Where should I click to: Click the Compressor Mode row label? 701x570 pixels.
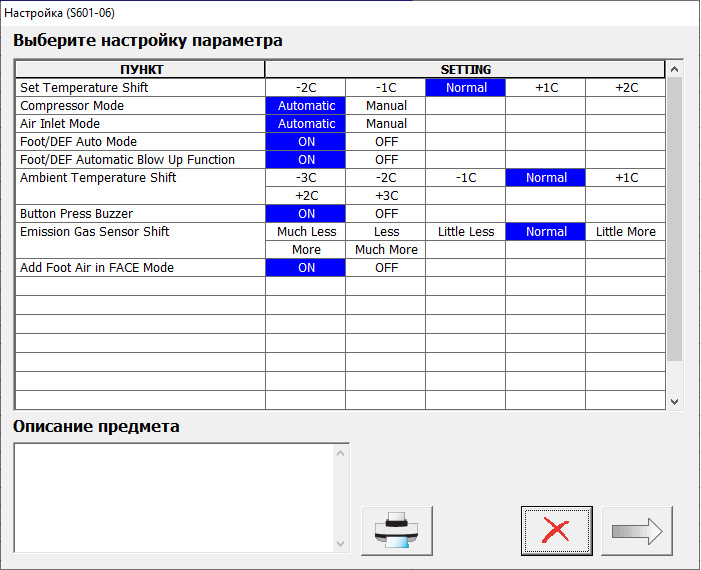72,106
